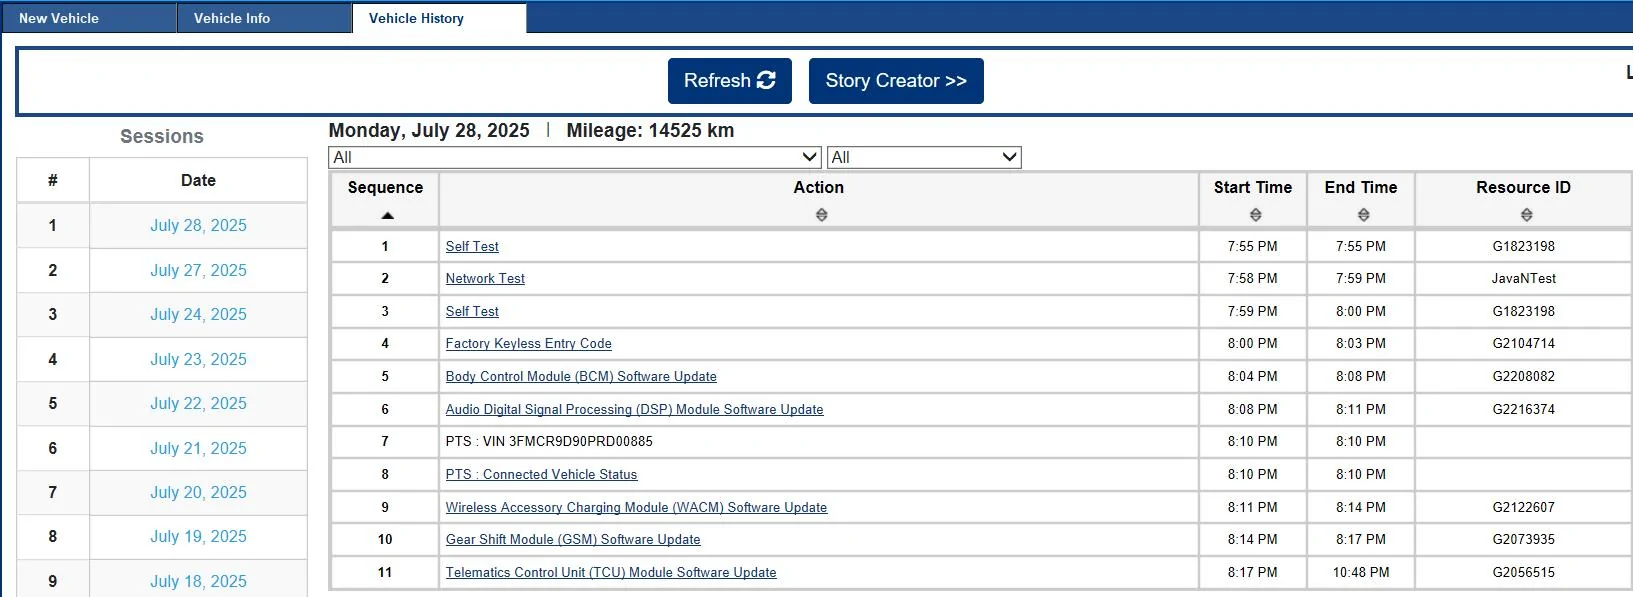1633x597 pixels.
Task: Open the July 27, 2025 session
Action: 198,271
